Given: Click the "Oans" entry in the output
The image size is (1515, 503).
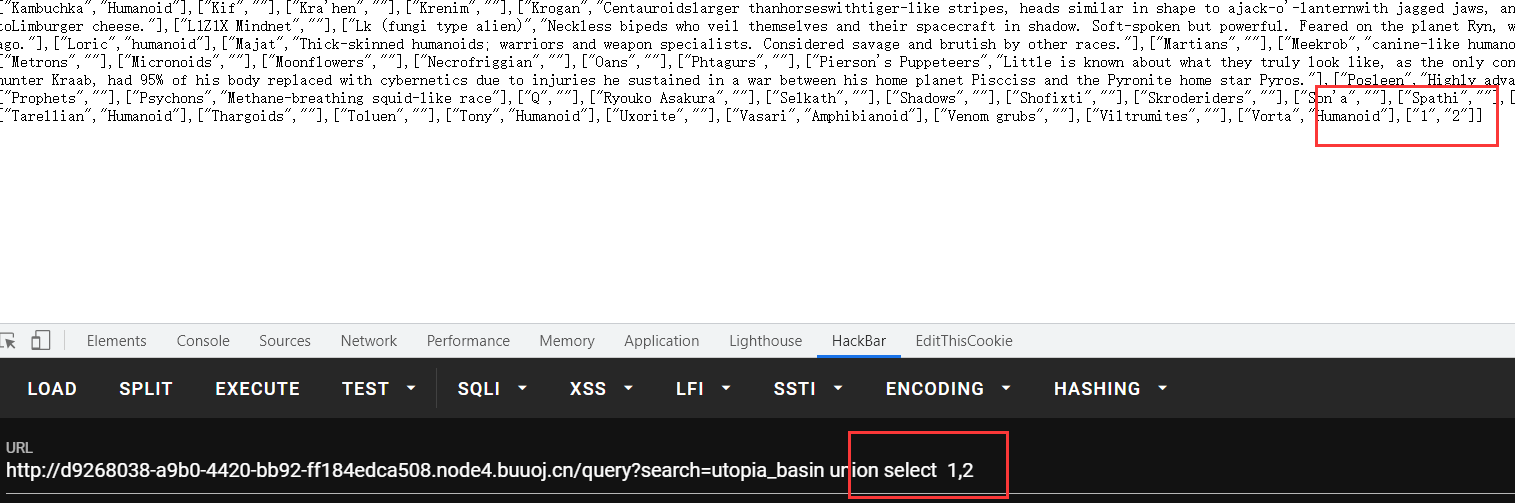Looking at the screenshot, I should [613, 63].
